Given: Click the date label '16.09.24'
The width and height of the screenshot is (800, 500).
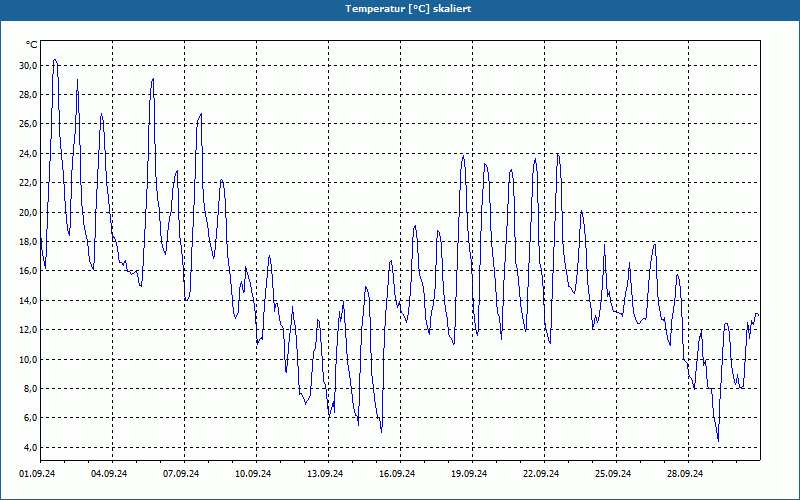Looking at the screenshot, I should coord(397,474).
